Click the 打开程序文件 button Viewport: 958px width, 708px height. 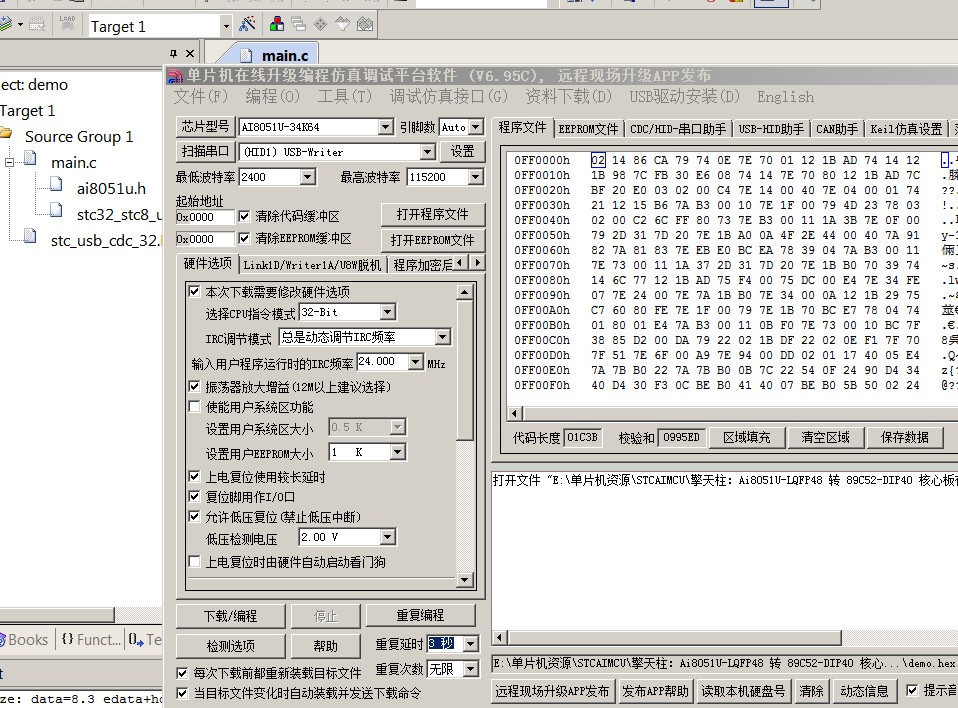point(432,214)
